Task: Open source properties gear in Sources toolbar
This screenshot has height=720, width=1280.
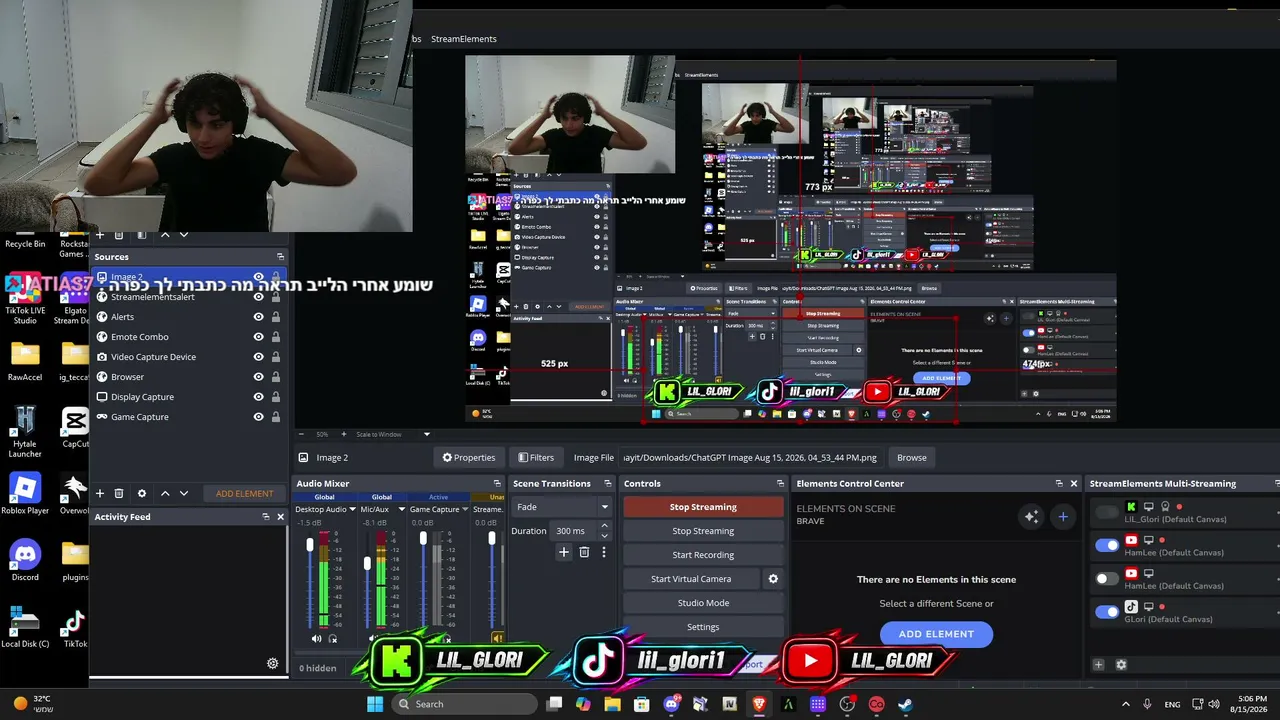Action: (142, 493)
